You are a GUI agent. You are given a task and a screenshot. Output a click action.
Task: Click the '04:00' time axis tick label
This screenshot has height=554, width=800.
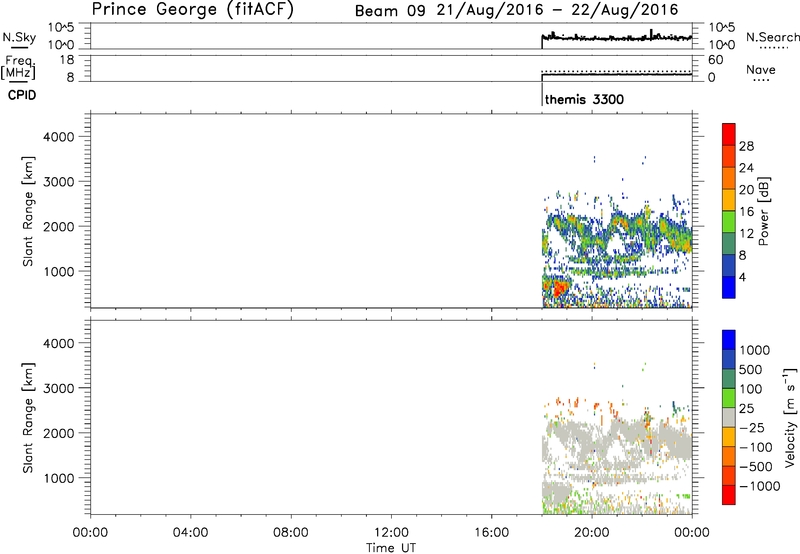coord(191,533)
